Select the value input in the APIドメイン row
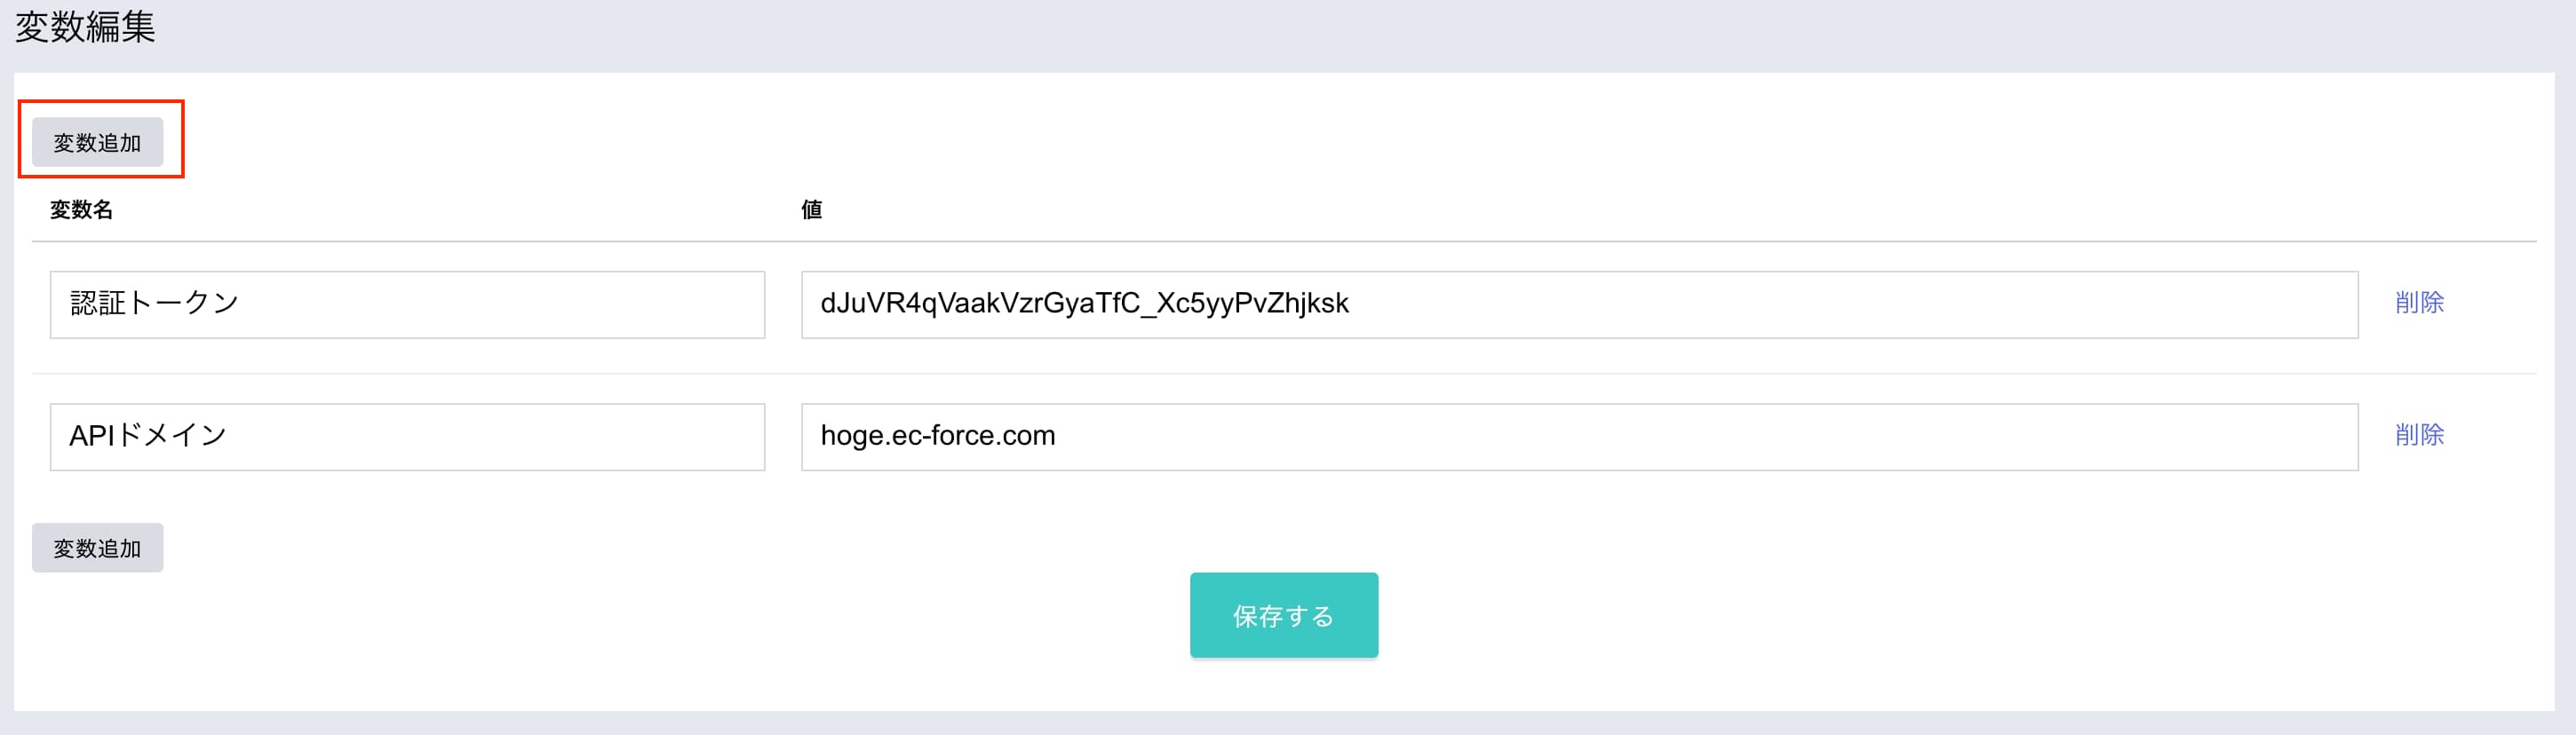Screen dimensions: 2576x735 coord(1579,437)
